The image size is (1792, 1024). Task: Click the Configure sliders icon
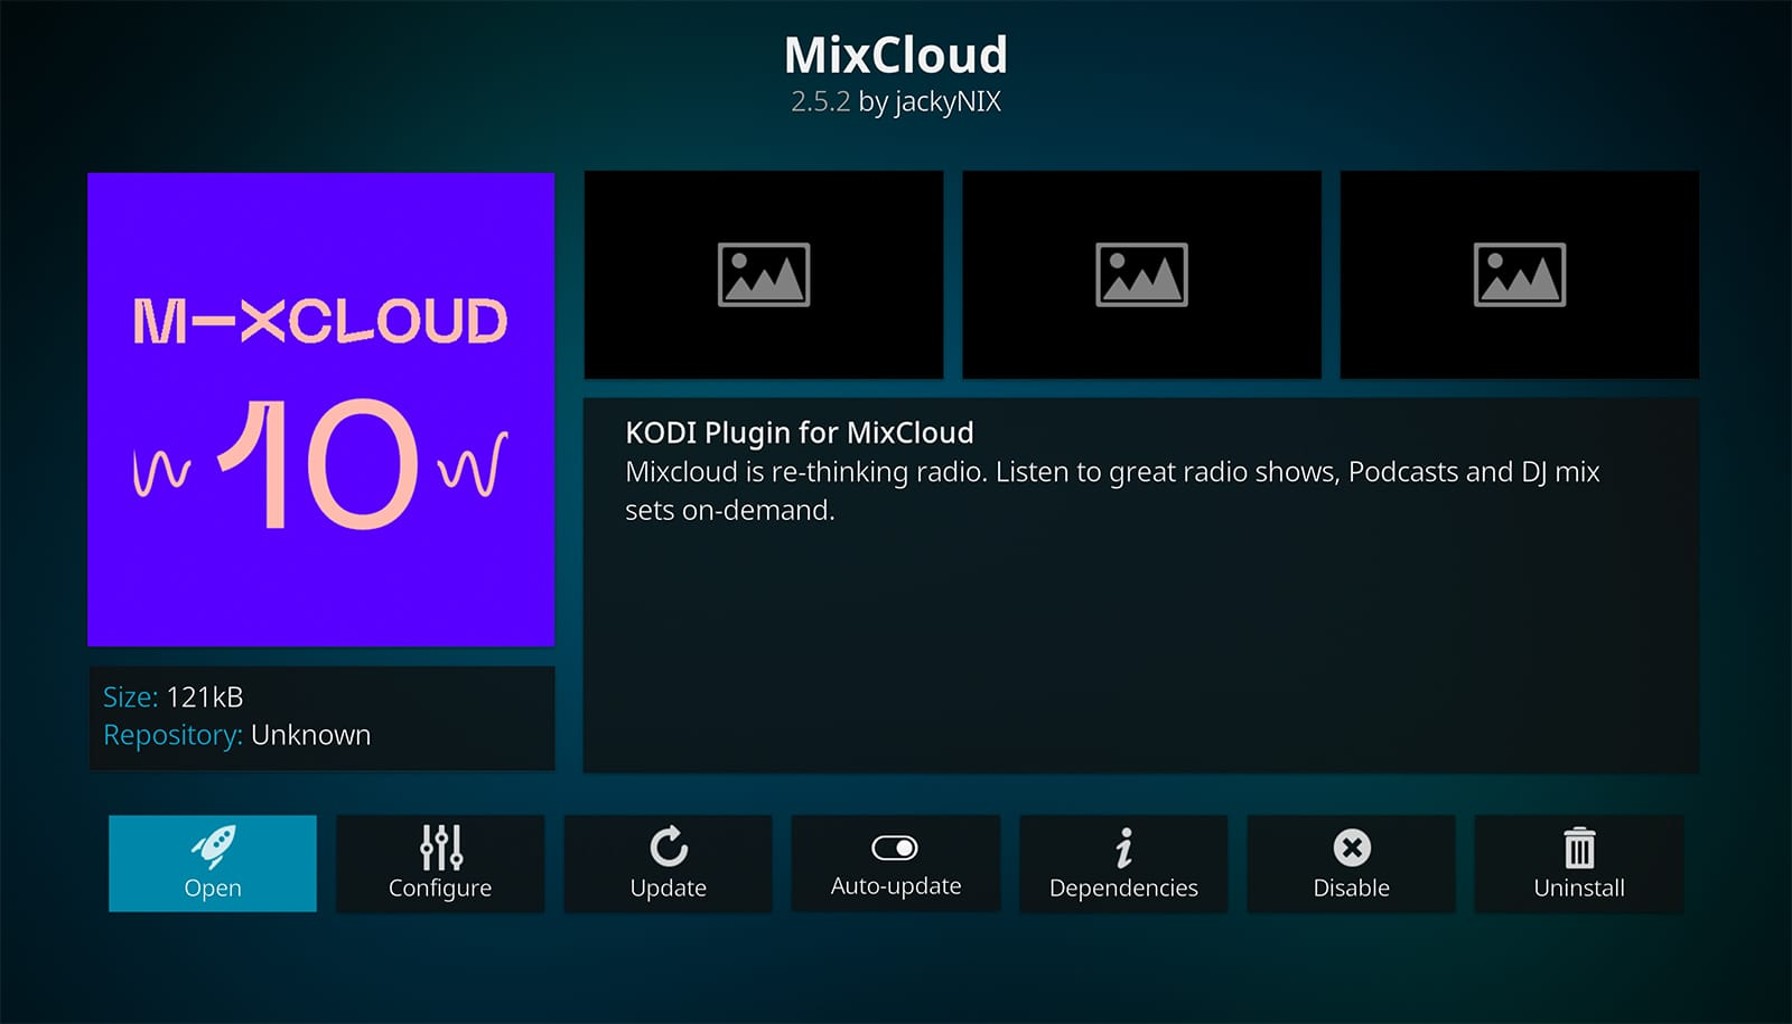(x=441, y=847)
